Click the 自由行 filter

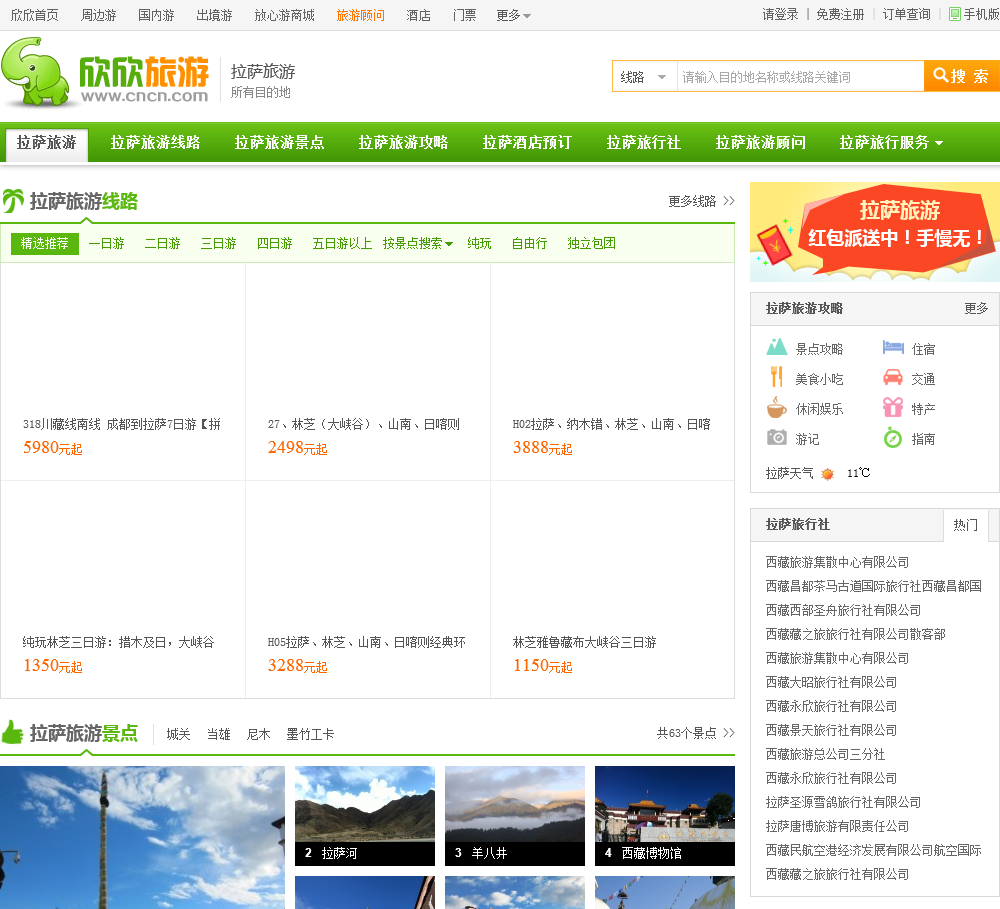[x=529, y=243]
